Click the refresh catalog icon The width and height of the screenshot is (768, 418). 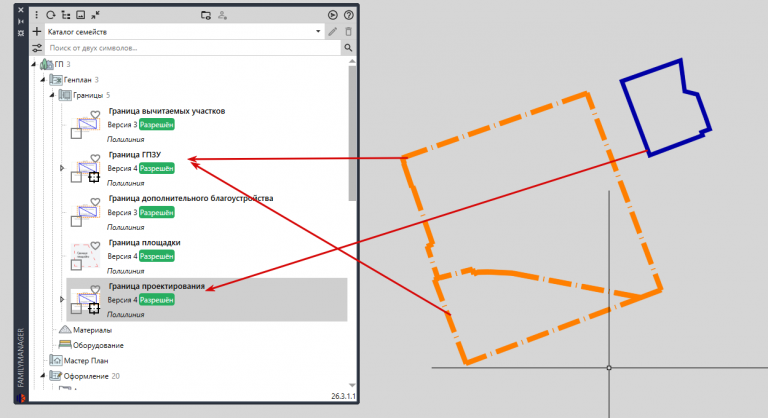coord(51,15)
